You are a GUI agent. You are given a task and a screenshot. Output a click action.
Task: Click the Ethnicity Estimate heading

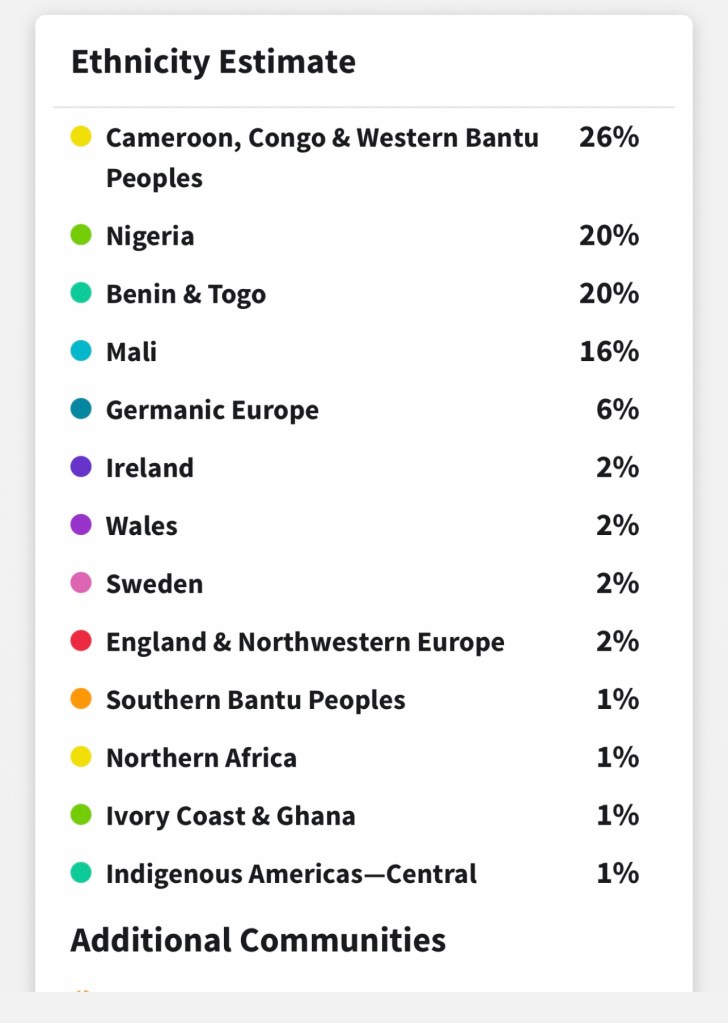tap(213, 62)
